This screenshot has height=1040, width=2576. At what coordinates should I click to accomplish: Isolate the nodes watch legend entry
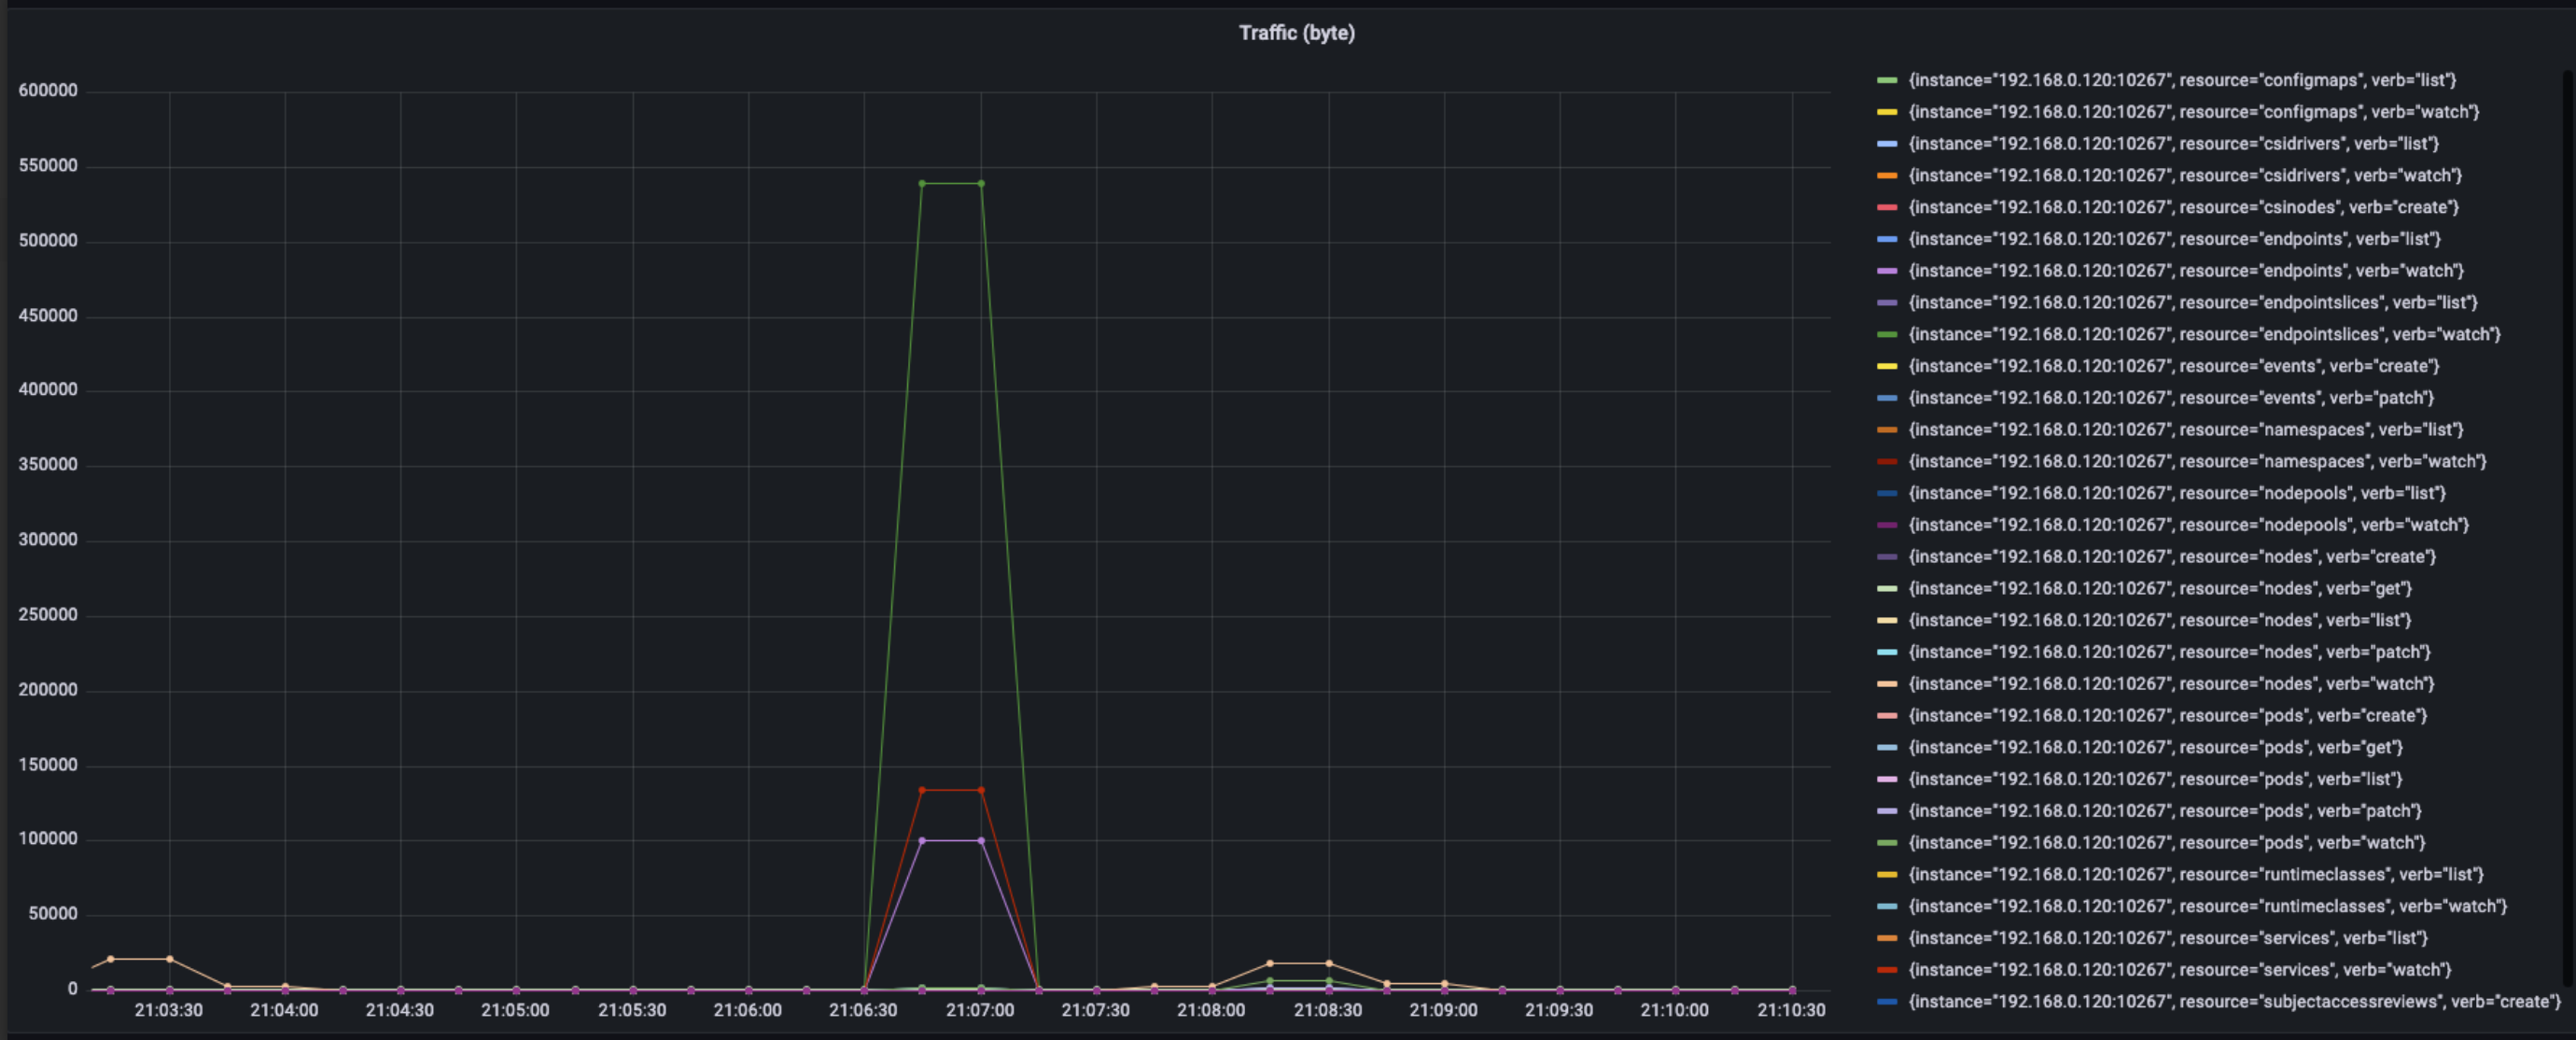(2171, 684)
